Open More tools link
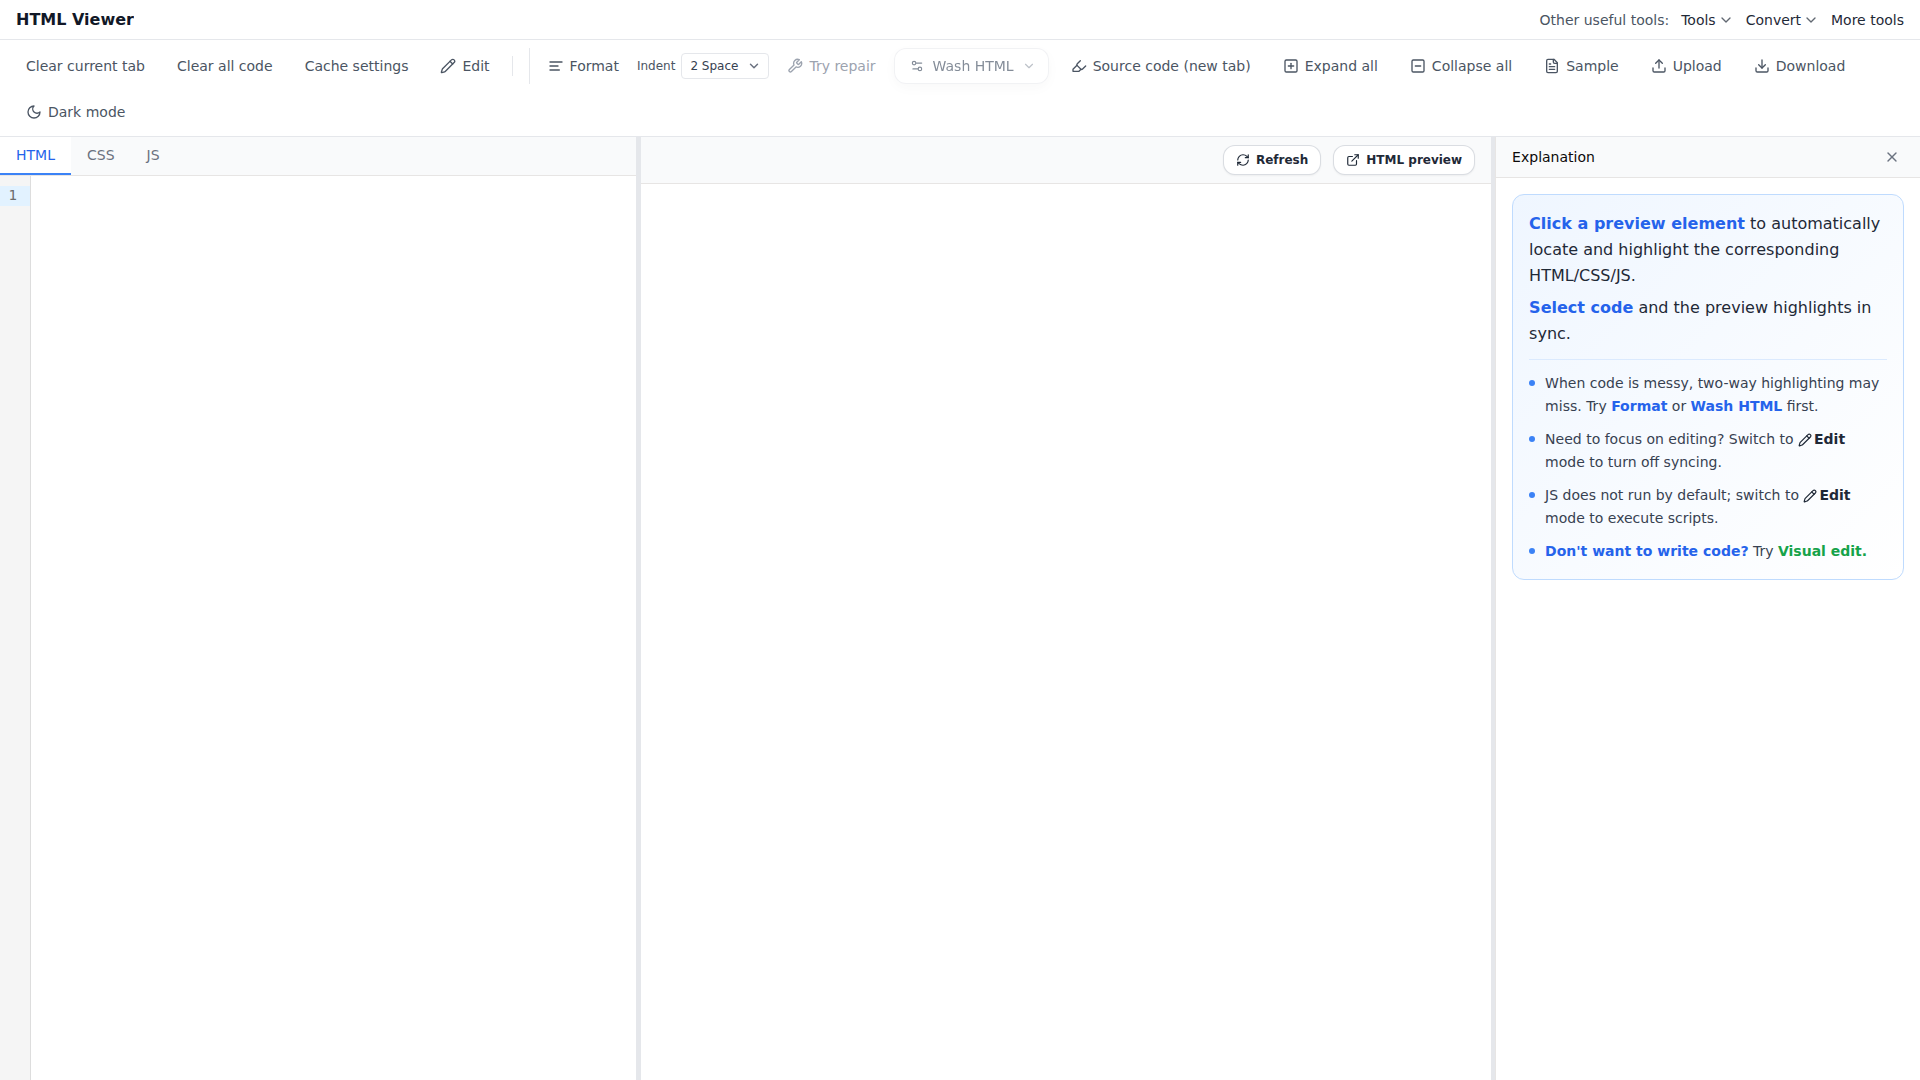1920x1080 pixels. click(1867, 20)
